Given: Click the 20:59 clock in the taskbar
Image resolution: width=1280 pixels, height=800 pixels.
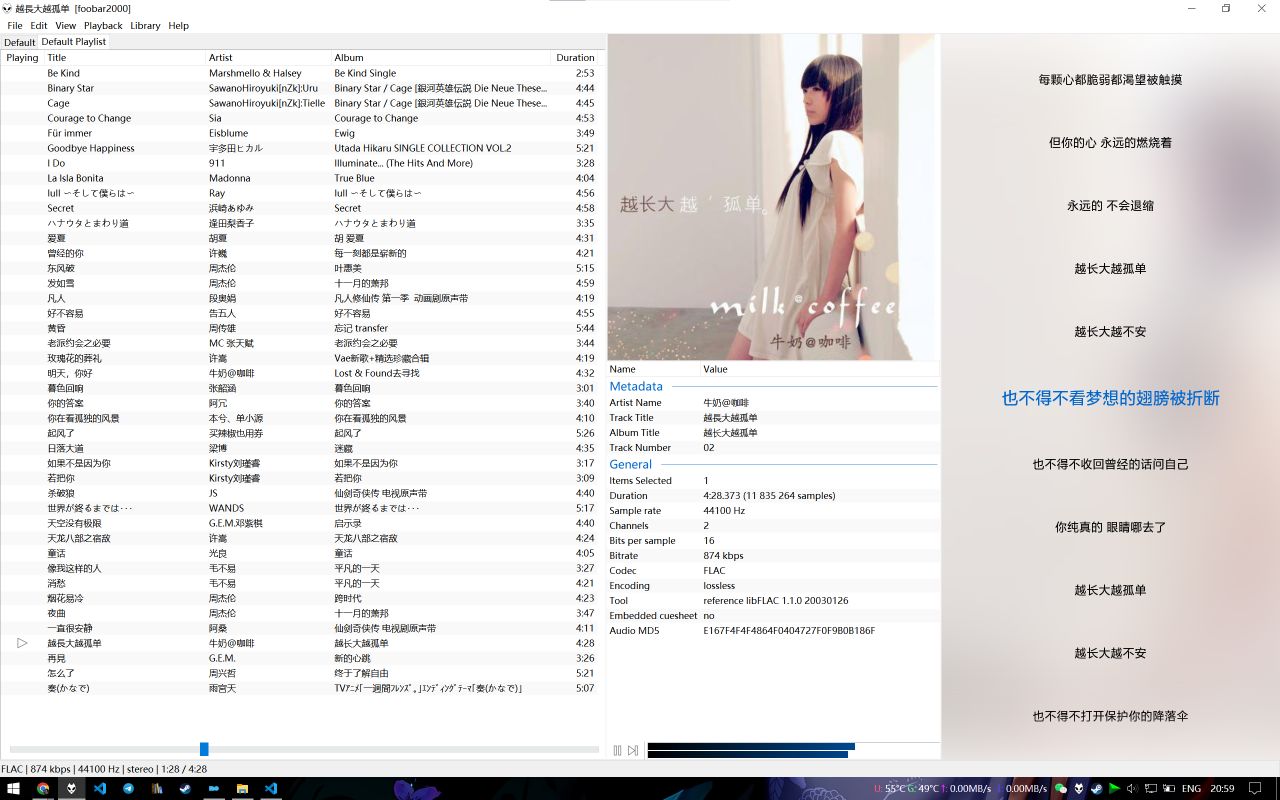Looking at the screenshot, I should pyautogui.click(x=1222, y=788).
